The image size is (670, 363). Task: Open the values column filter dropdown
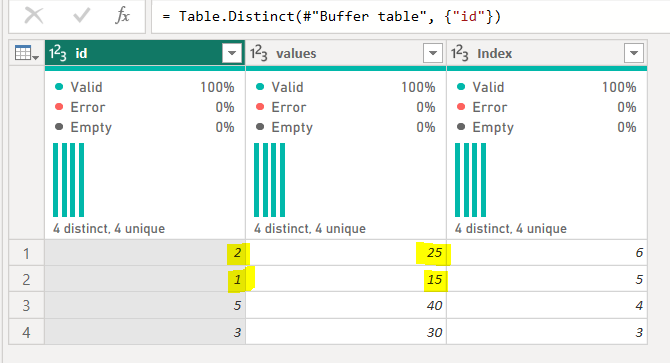[x=433, y=53]
